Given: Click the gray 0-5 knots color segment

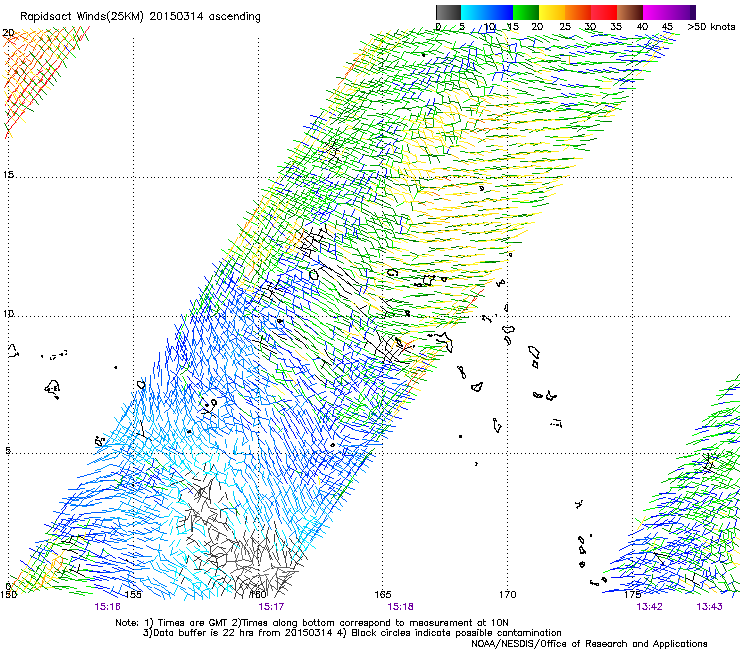Looking at the screenshot, I should point(448,12).
